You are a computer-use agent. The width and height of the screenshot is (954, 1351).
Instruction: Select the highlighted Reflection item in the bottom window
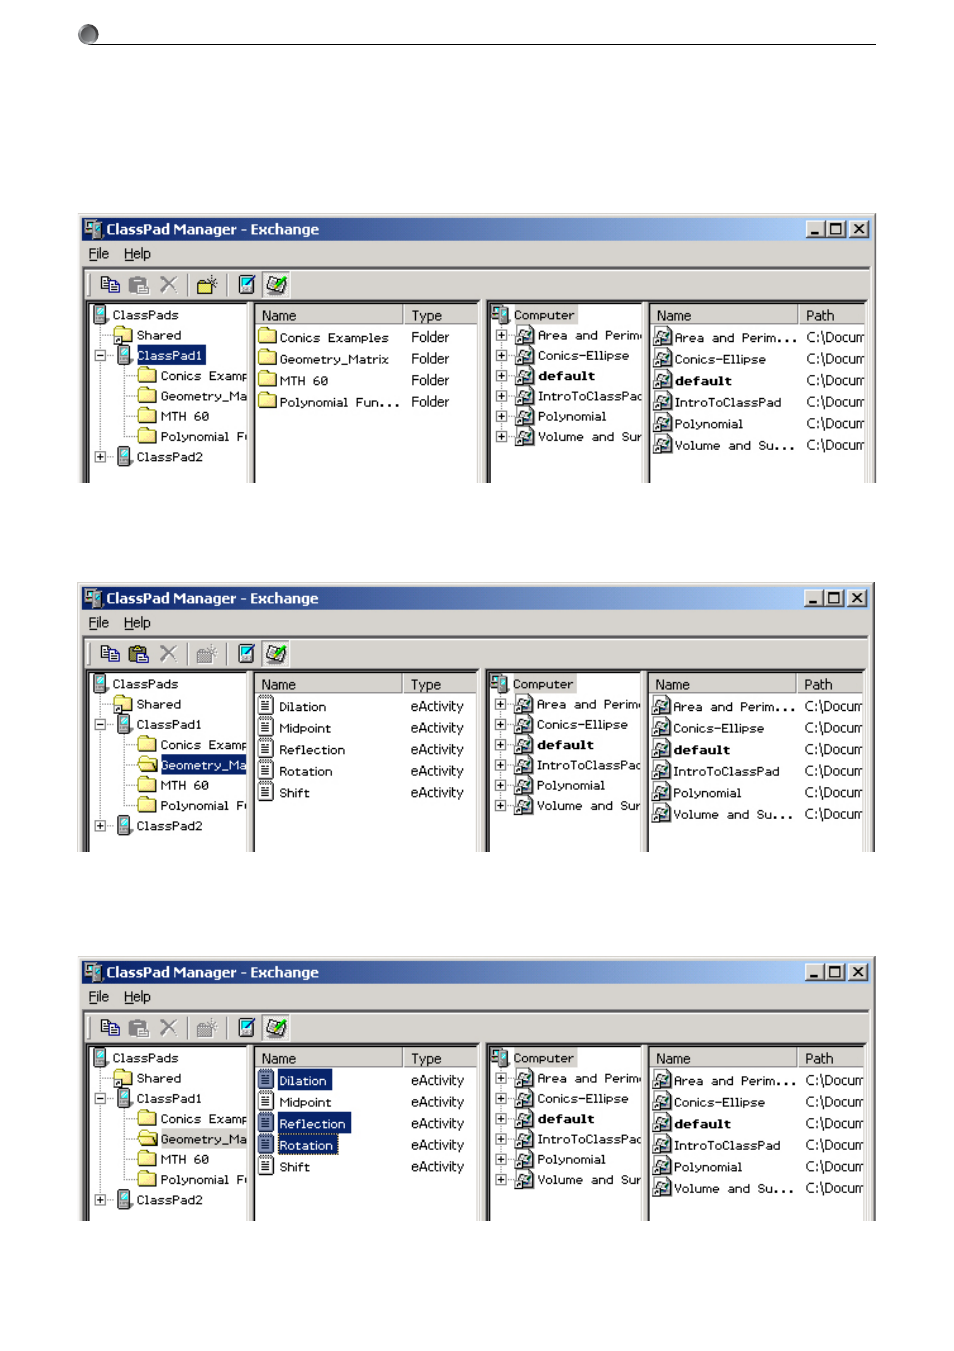point(314,1124)
